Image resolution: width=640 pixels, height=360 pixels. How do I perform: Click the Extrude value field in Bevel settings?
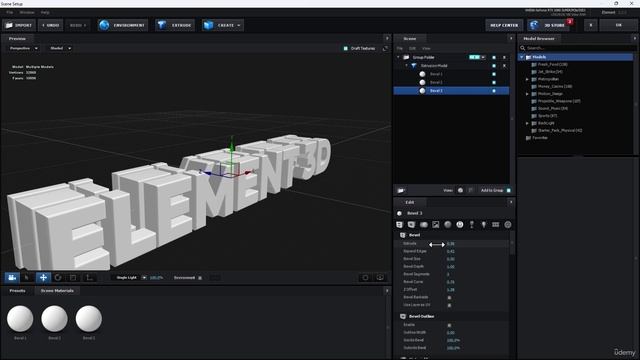point(451,244)
